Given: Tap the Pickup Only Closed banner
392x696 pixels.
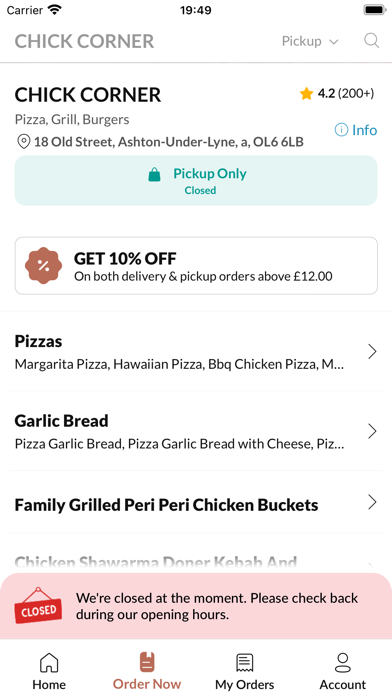Looking at the screenshot, I should tap(196, 180).
